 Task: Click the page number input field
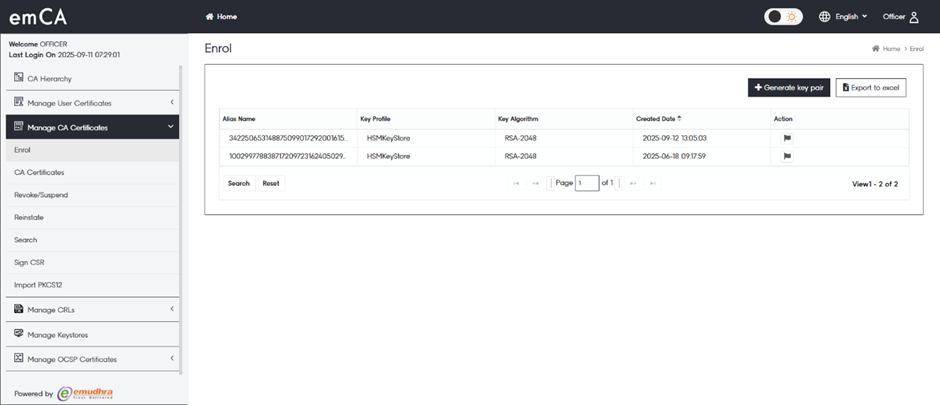[x=587, y=184]
